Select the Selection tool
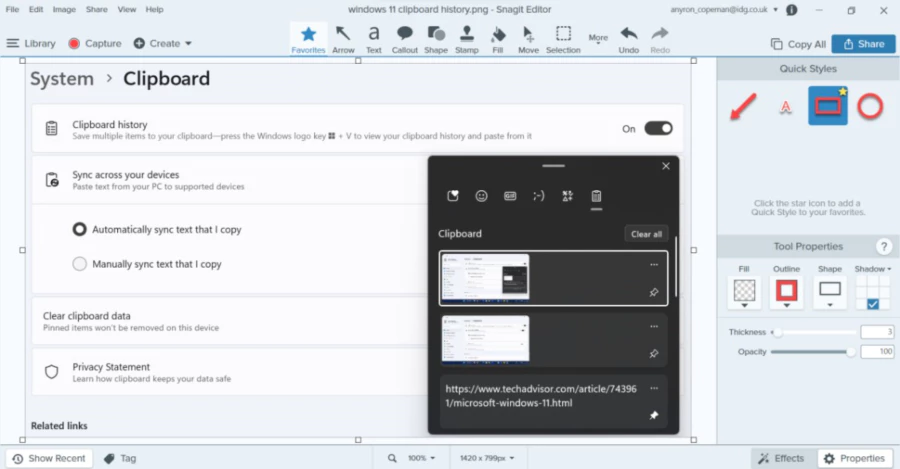The image size is (900, 469). (x=563, y=39)
